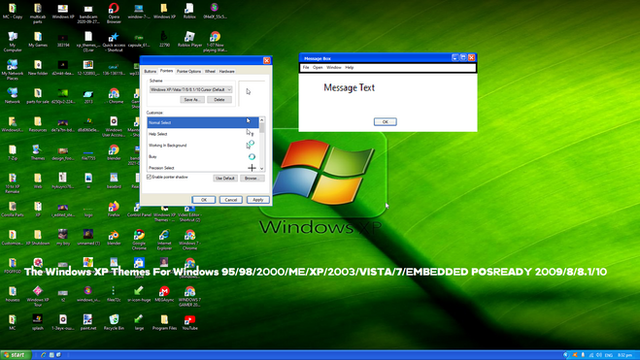
Task: Open the Network desktop icon
Action: pyautogui.click(x=13, y=96)
